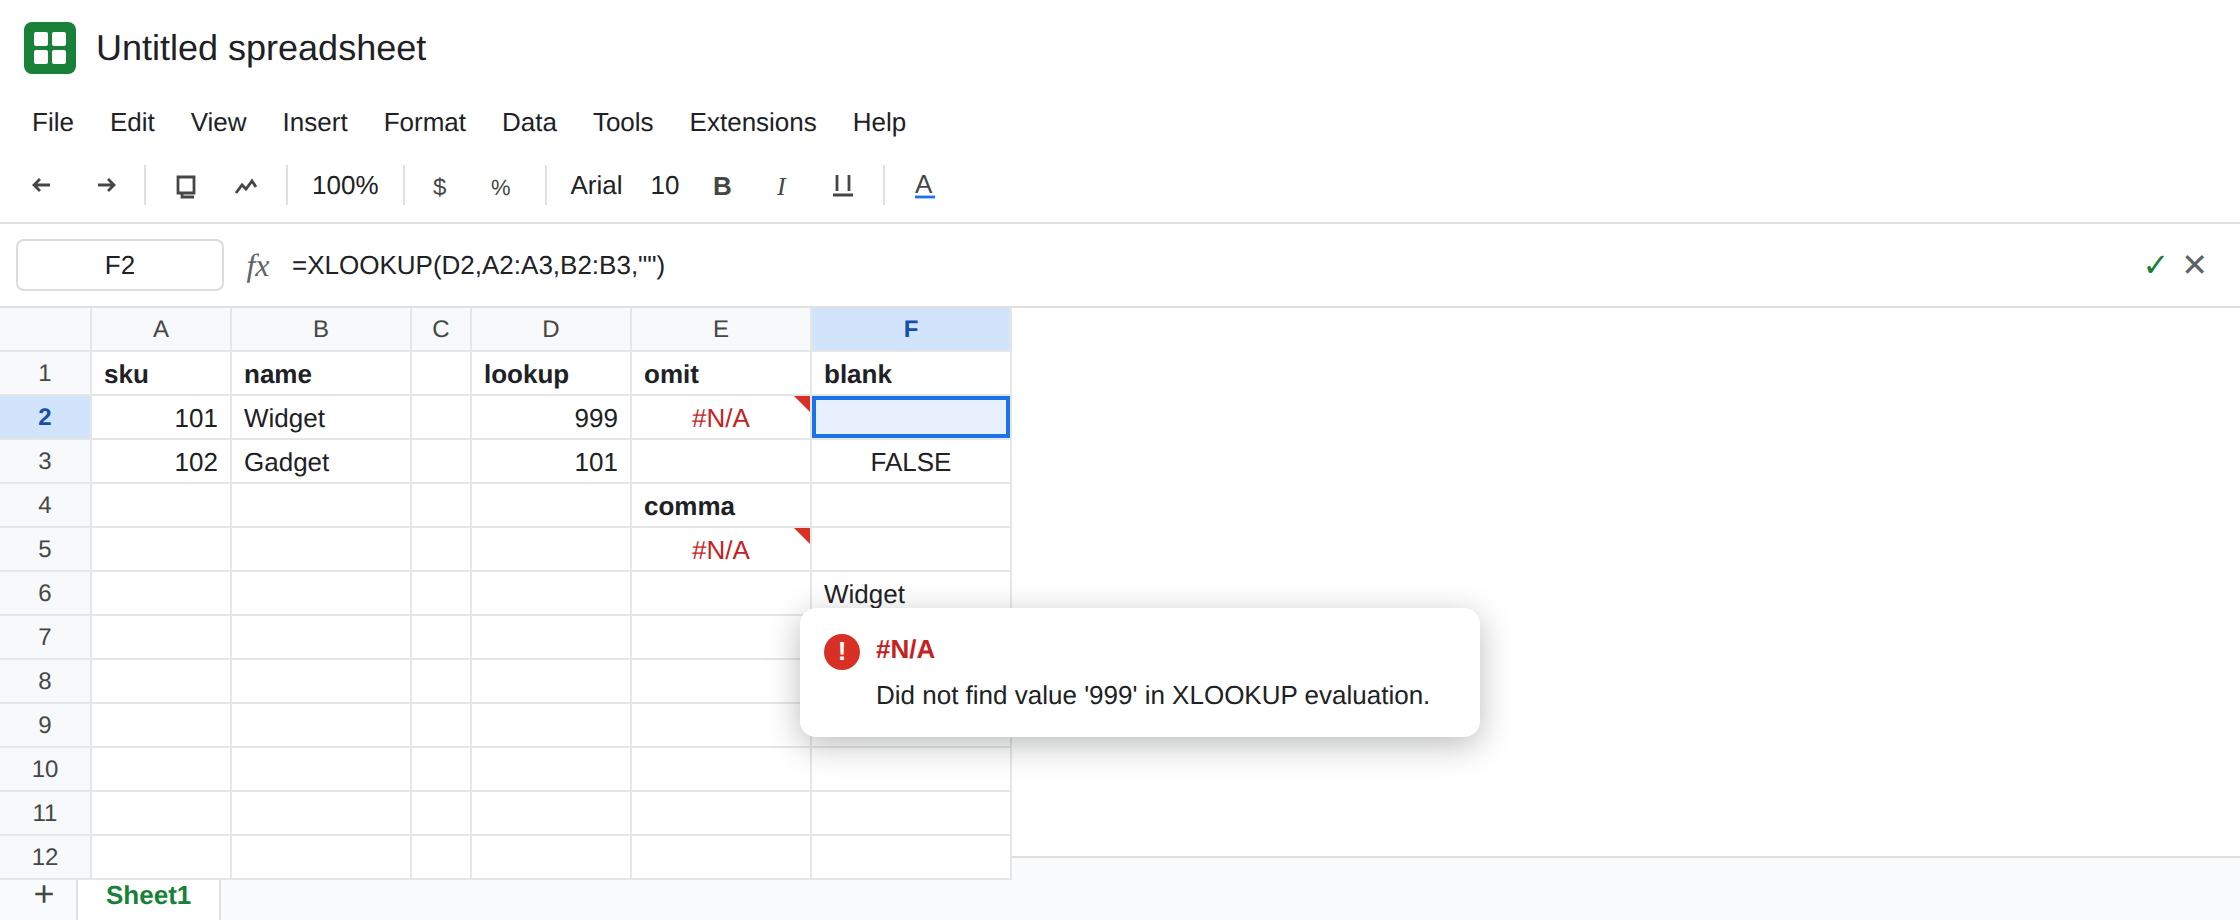Click the paint format icon
Viewport: 2240px width, 920px height.
[246, 186]
